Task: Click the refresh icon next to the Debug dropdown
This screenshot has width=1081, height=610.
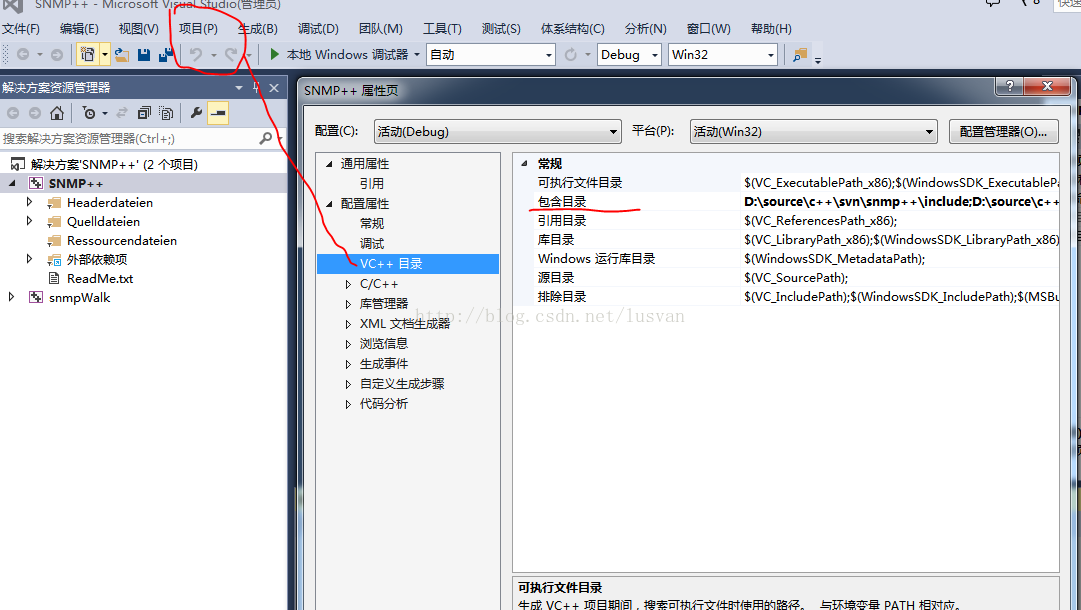Action: pyautogui.click(x=571, y=54)
